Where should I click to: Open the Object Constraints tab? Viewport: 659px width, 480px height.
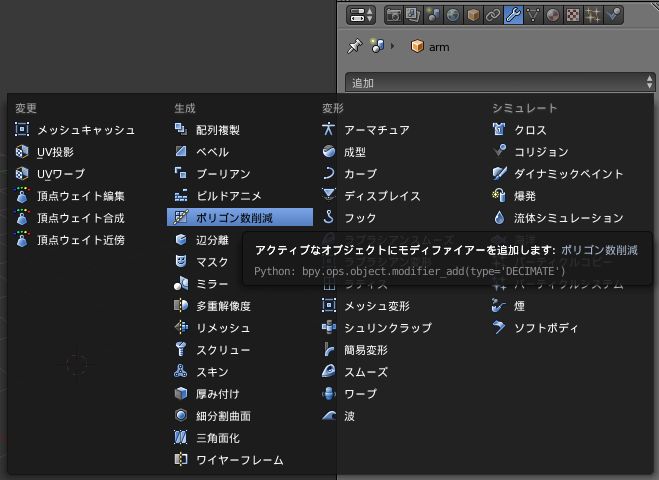tap(492, 15)
